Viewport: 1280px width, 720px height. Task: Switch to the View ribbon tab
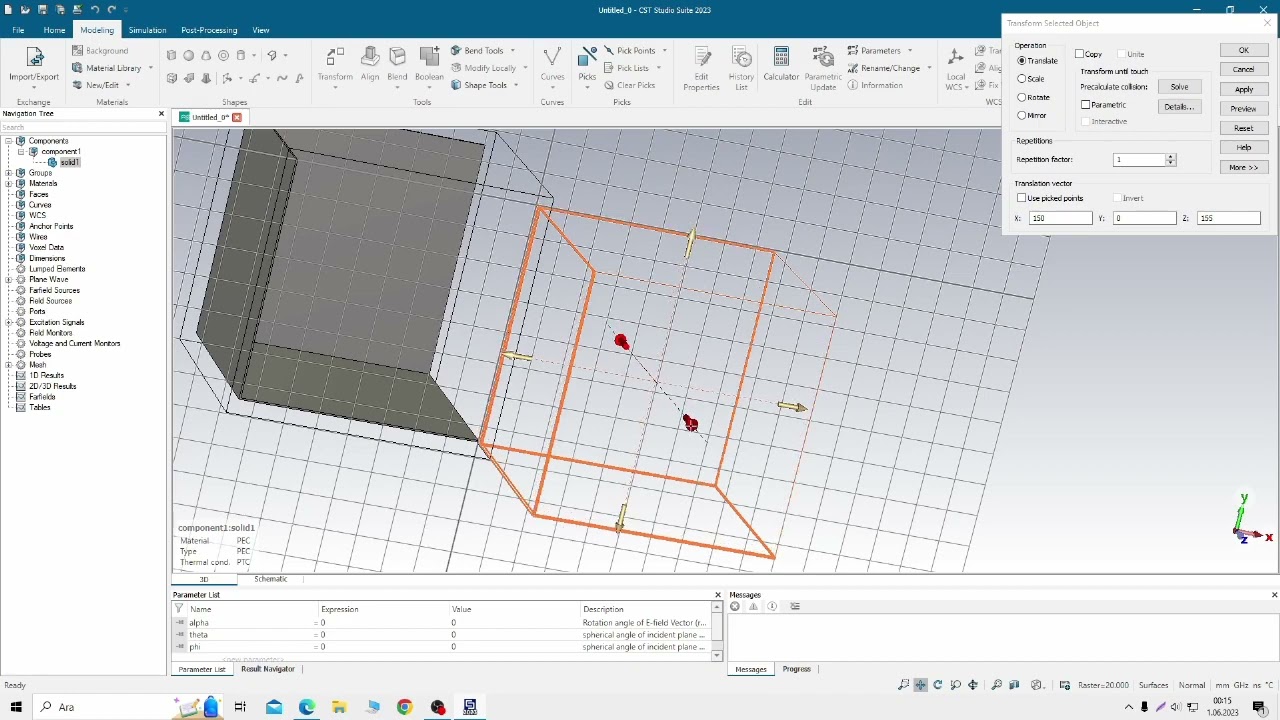tap(261, 30)
